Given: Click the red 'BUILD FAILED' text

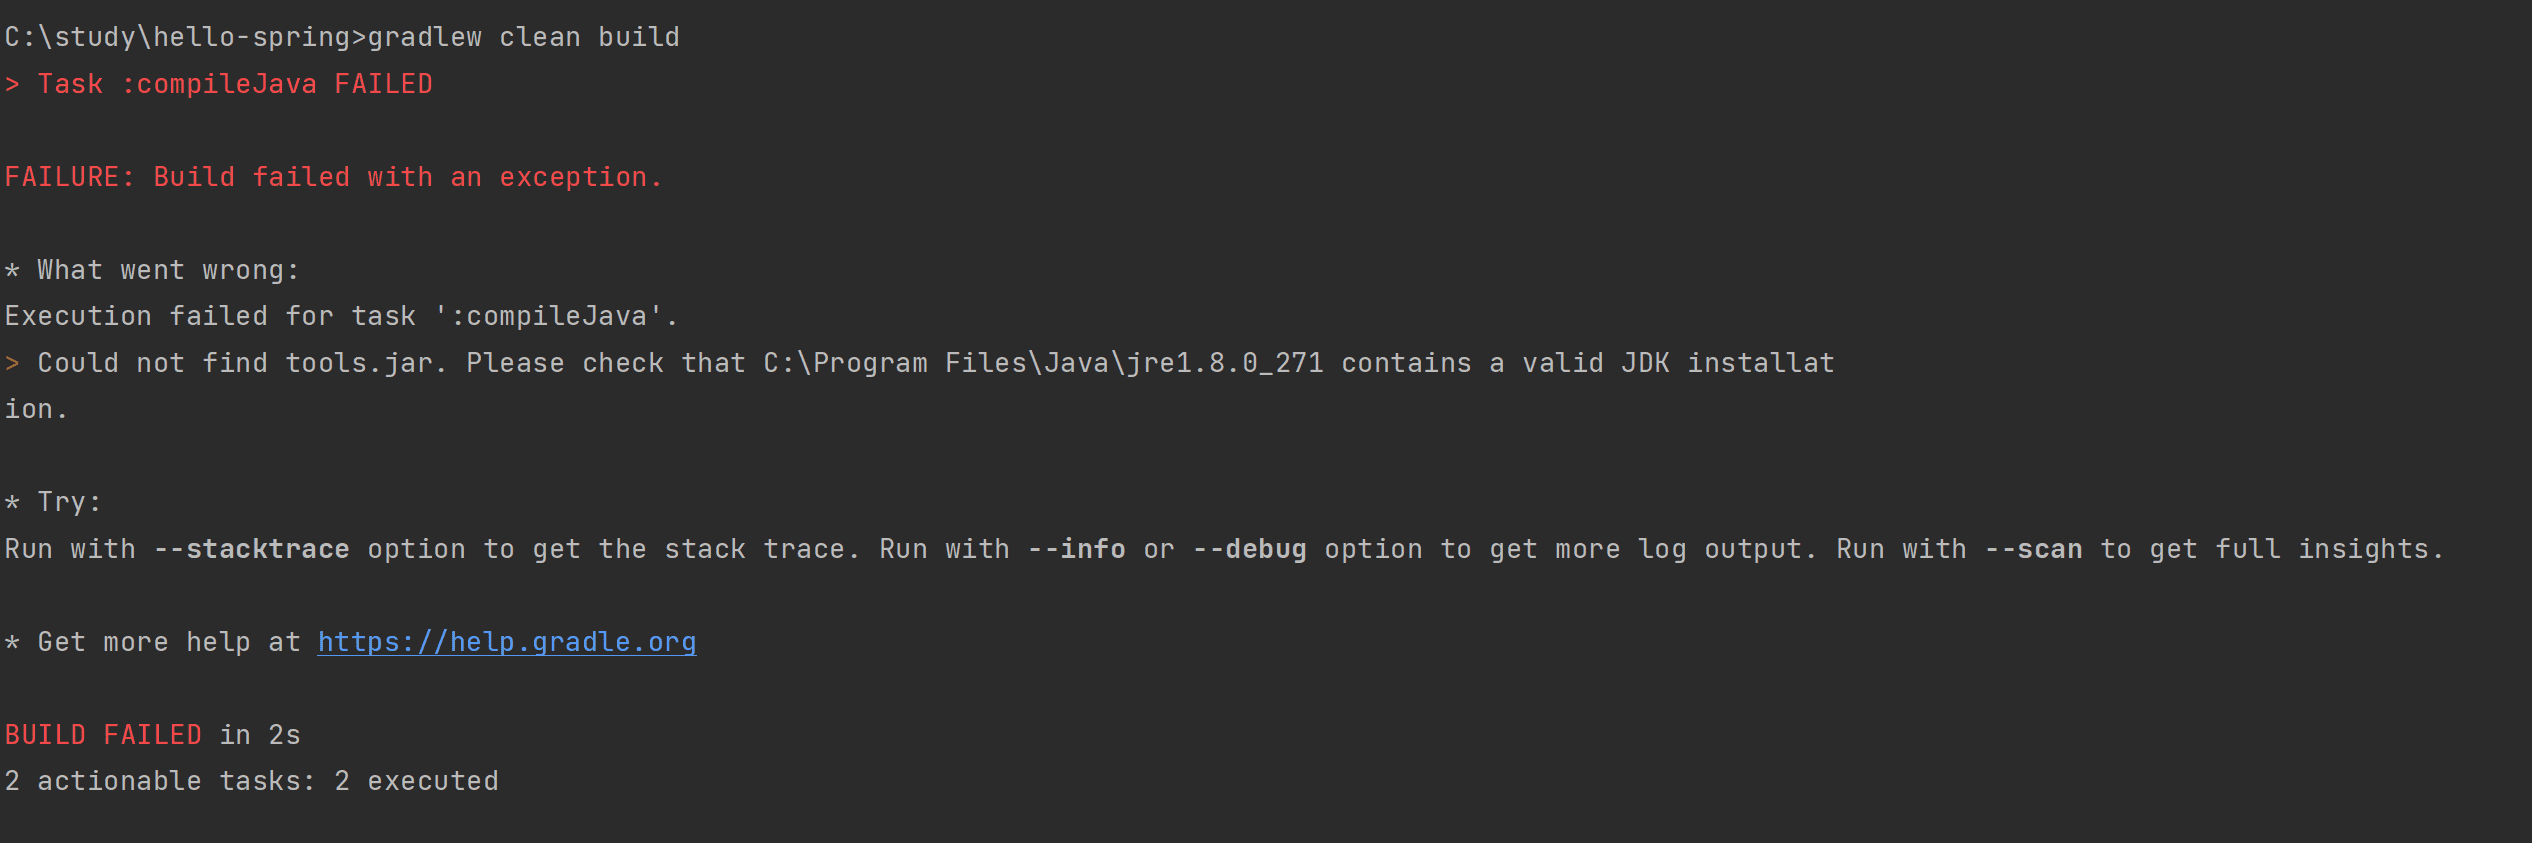Looking at the screenshot, I should [103, 735].
